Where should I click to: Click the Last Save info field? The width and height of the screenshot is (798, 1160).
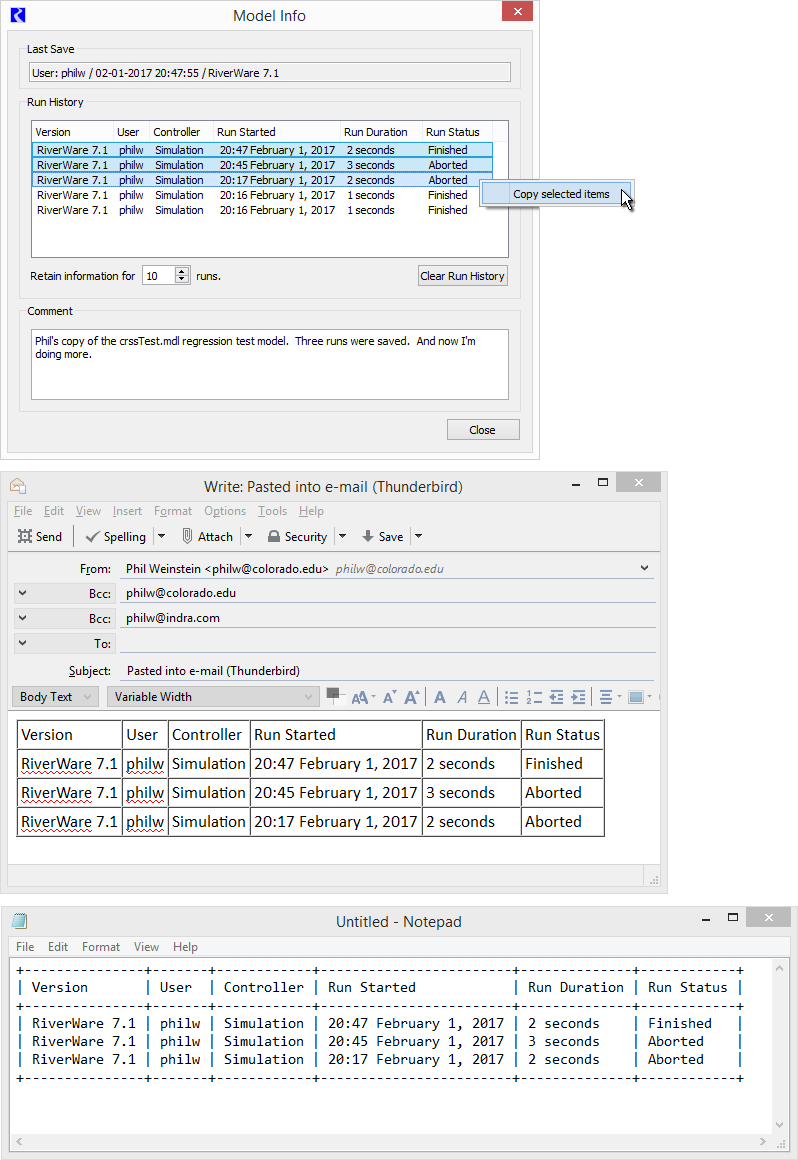[x=270, y=72]
